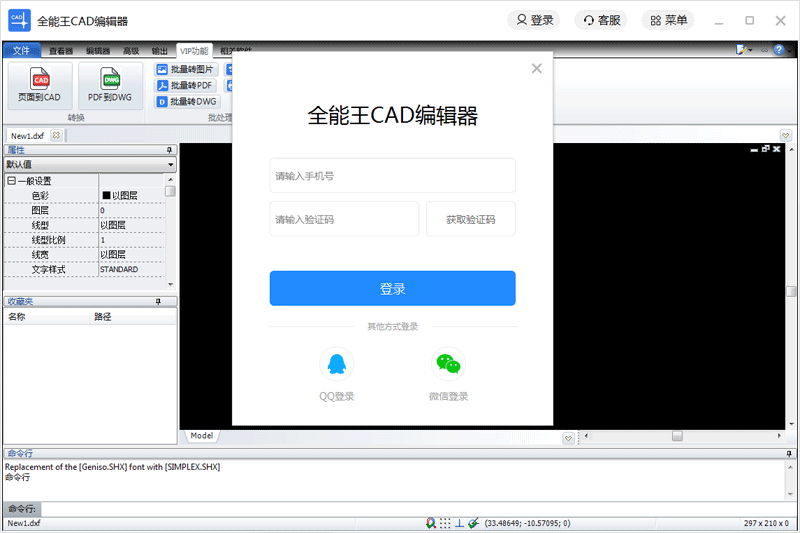The width and height of the screenshot is (800, 533).
Task: Switch to the 高级 ribbon tab
Action: coord(131,51)
